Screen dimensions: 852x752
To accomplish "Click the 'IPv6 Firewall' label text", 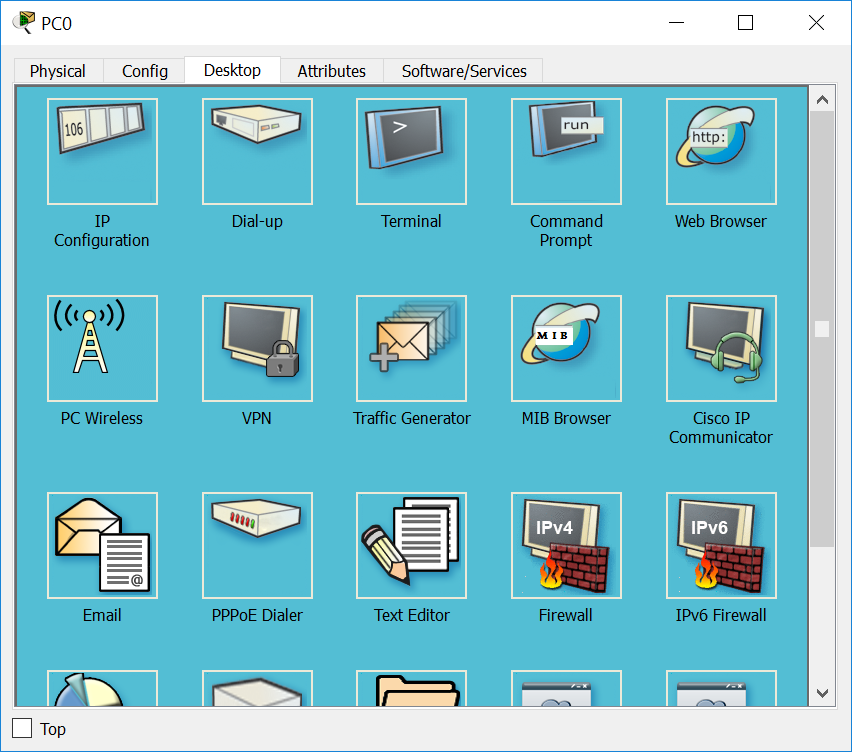I will point(721,615).
